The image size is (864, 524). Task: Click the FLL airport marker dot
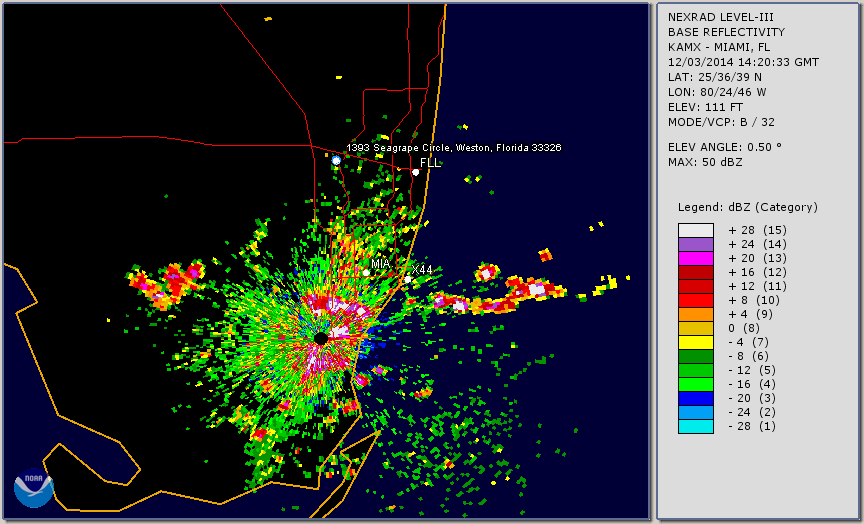coord(415,172)
